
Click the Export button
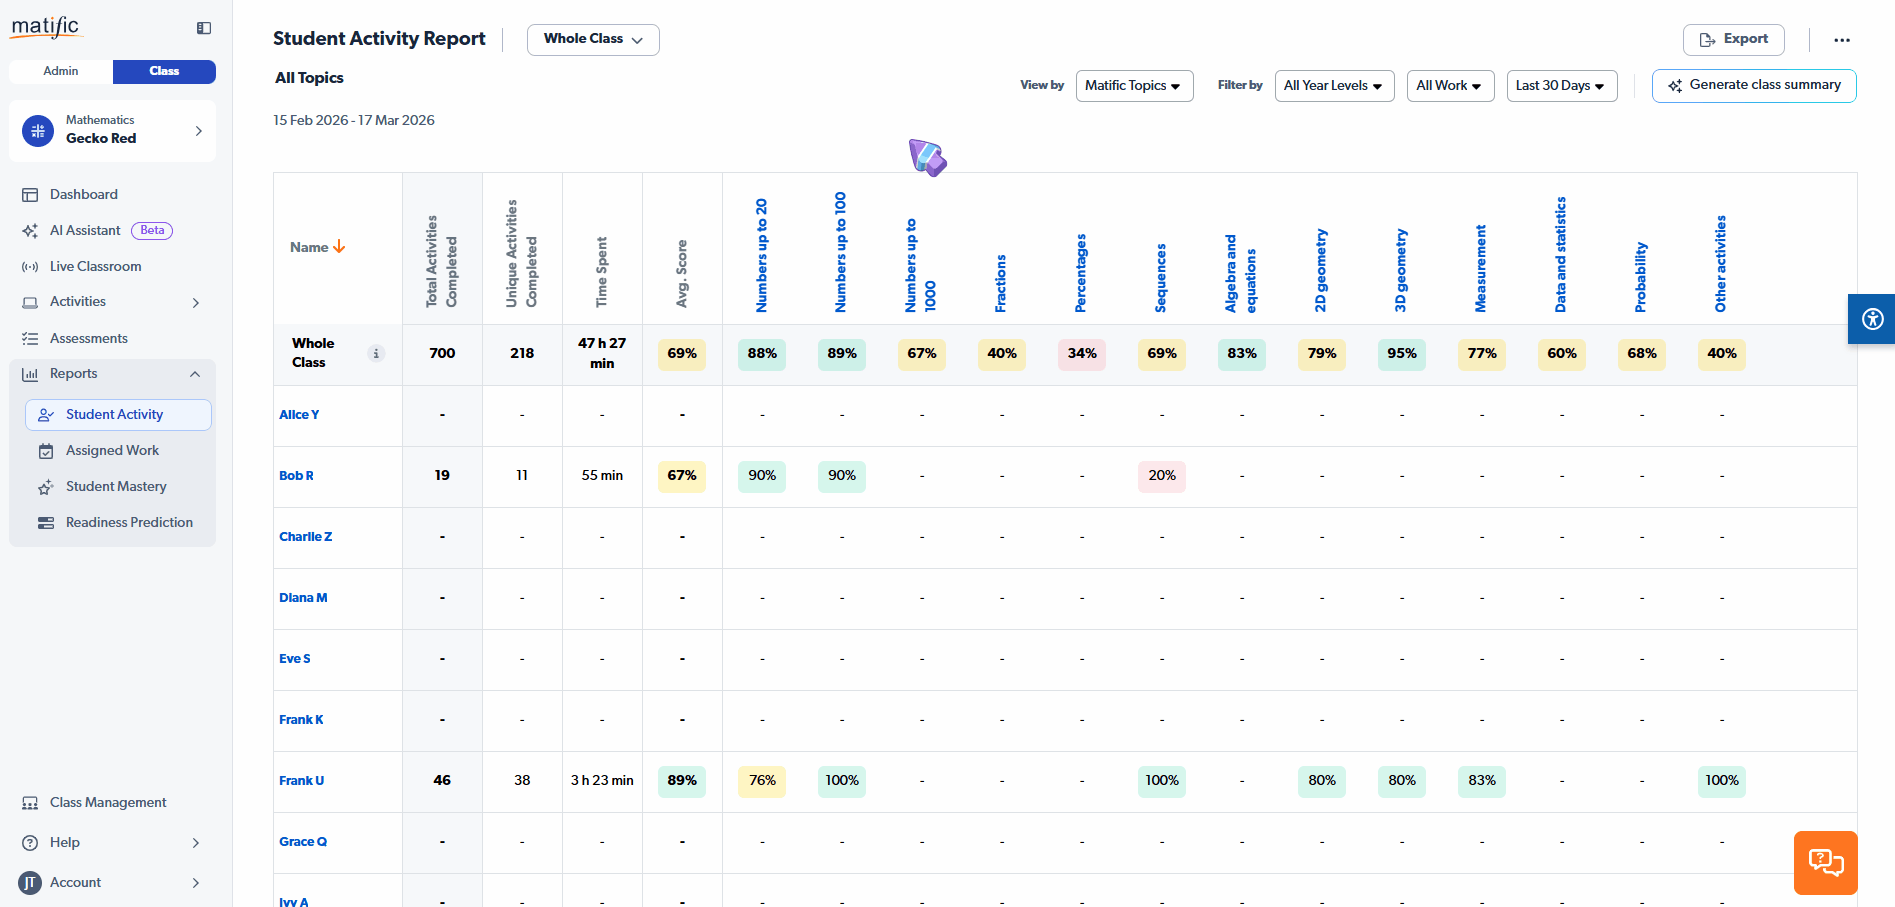click(1733, 39)
